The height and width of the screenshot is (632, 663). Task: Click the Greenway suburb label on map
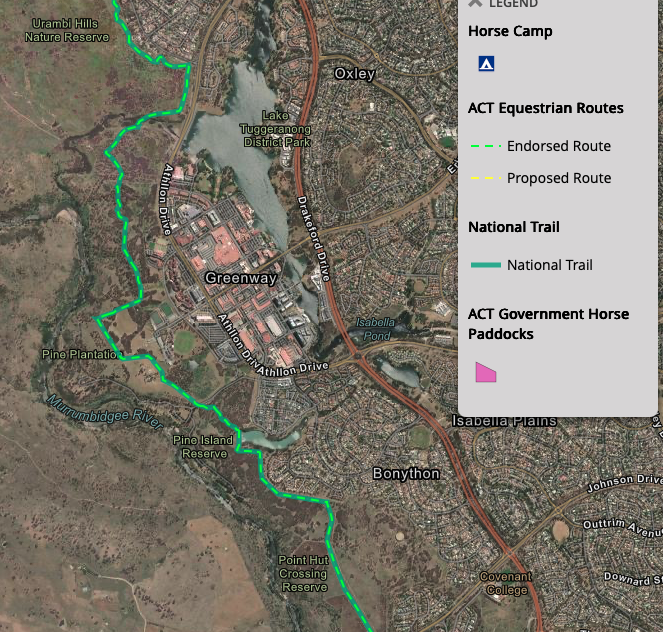(240, 278)
